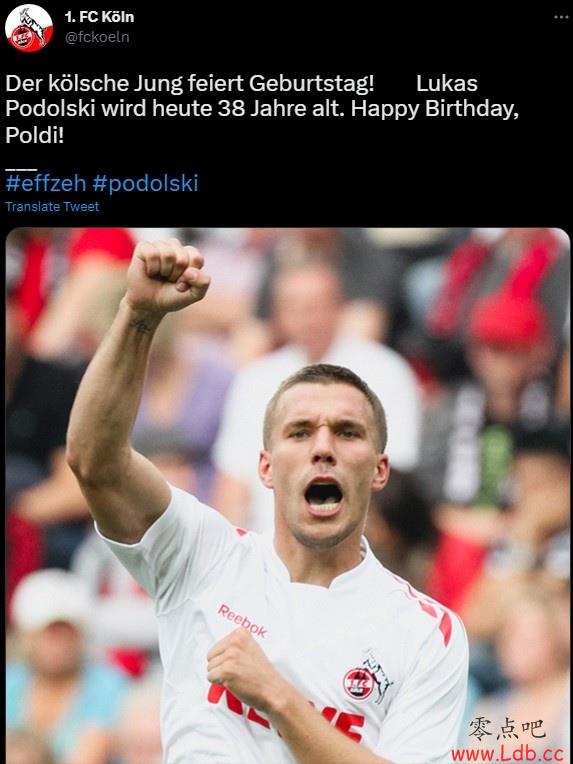Image resolution: width=573 pixels, height=764 pixels.
Task: Click the www.Ldb.cc watermark link
Action: (507, 754)
